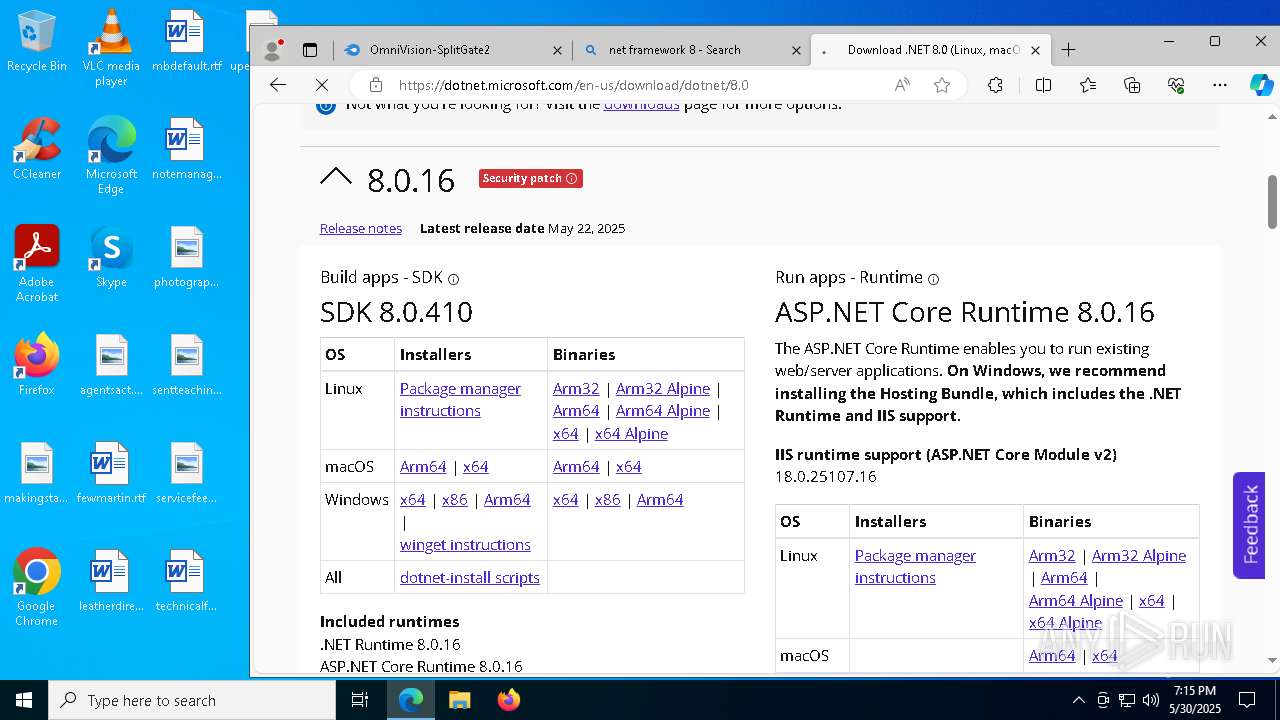Click the Edge address bar URL
1280x720 pixels.
click(573, 85)
